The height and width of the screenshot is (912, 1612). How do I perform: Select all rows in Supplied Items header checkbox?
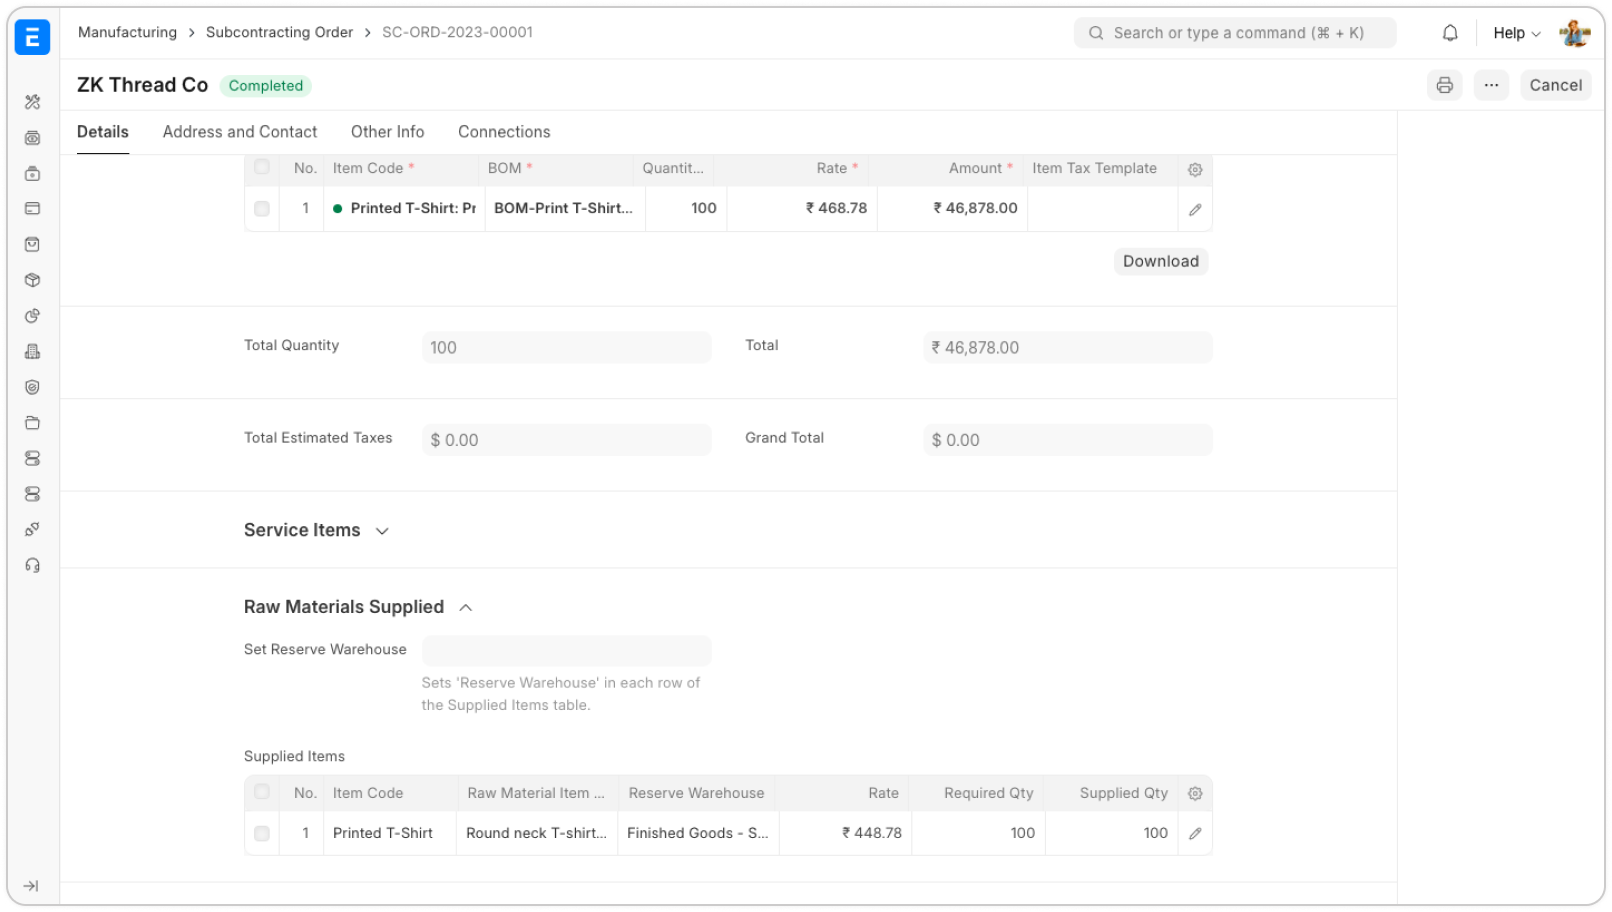262,792
